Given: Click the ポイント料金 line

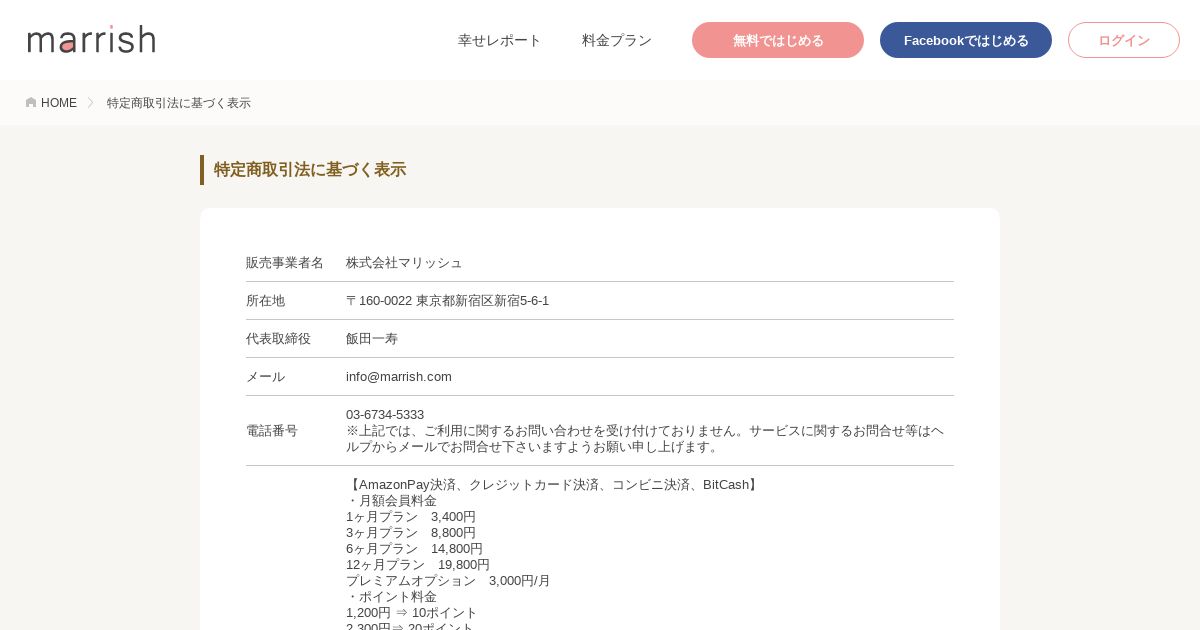Looking at the screenshot, I should point(391,597).
